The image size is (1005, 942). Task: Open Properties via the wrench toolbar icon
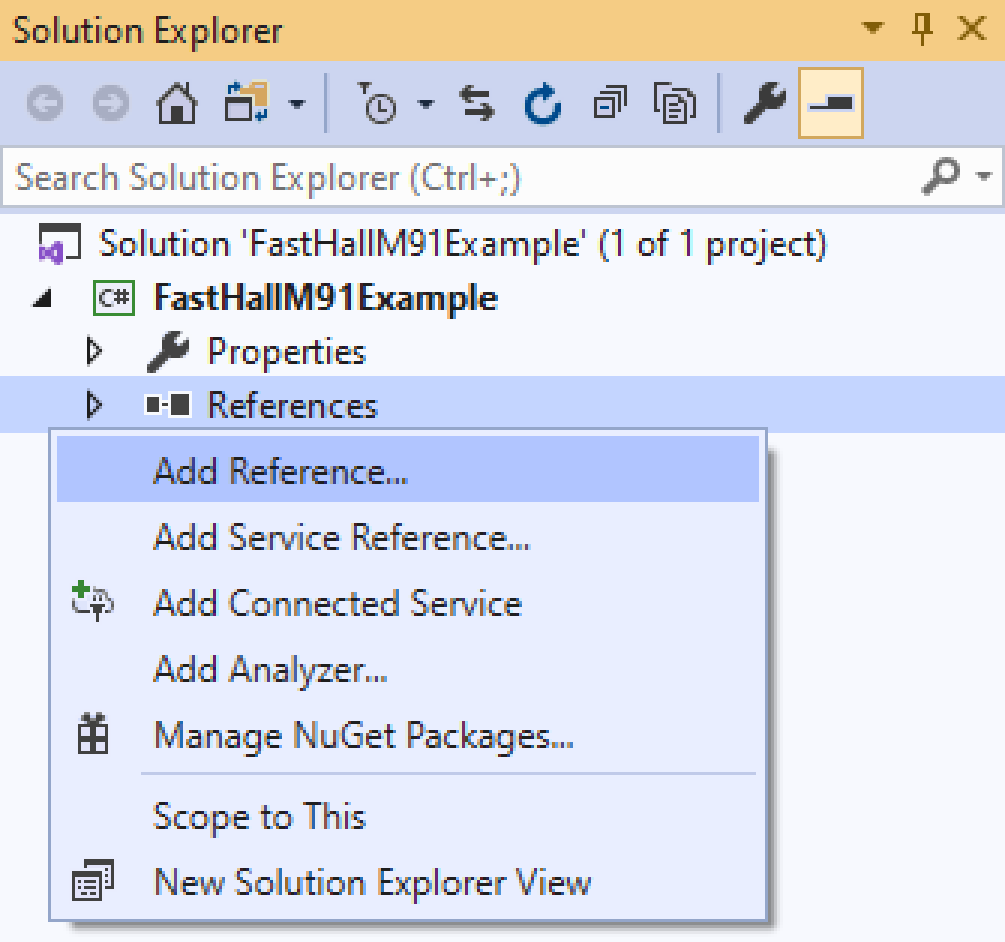(763, 104)
